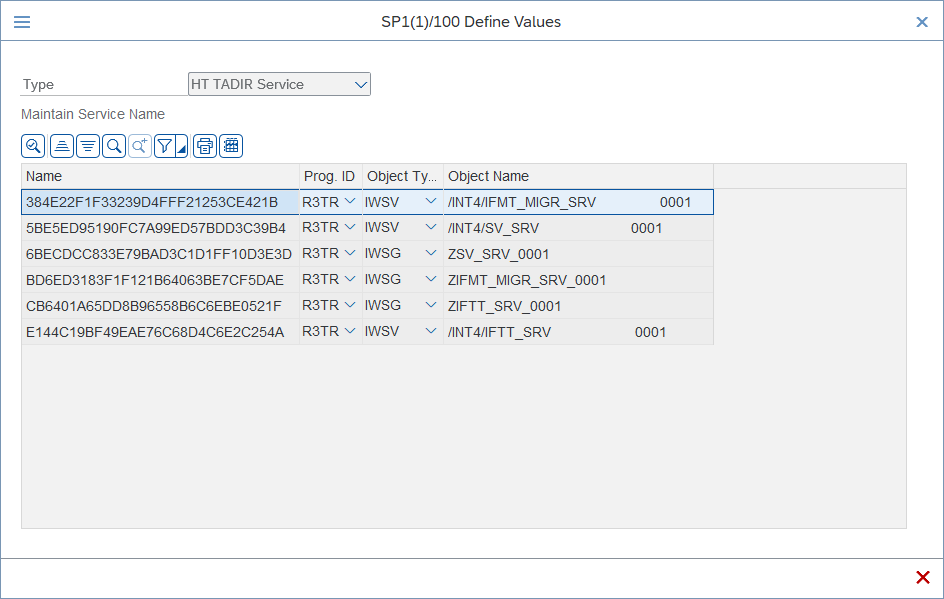This screenshot has height=599, width=944.
Task: Click the Details magnifier-with-check icon
Action: [33, 146]
